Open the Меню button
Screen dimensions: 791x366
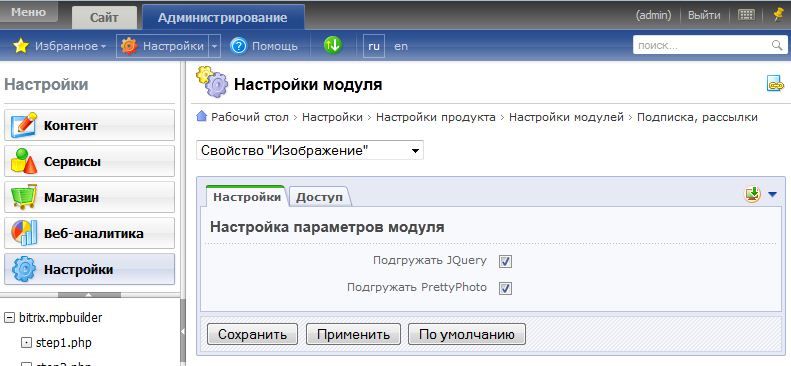coord(28,12)
